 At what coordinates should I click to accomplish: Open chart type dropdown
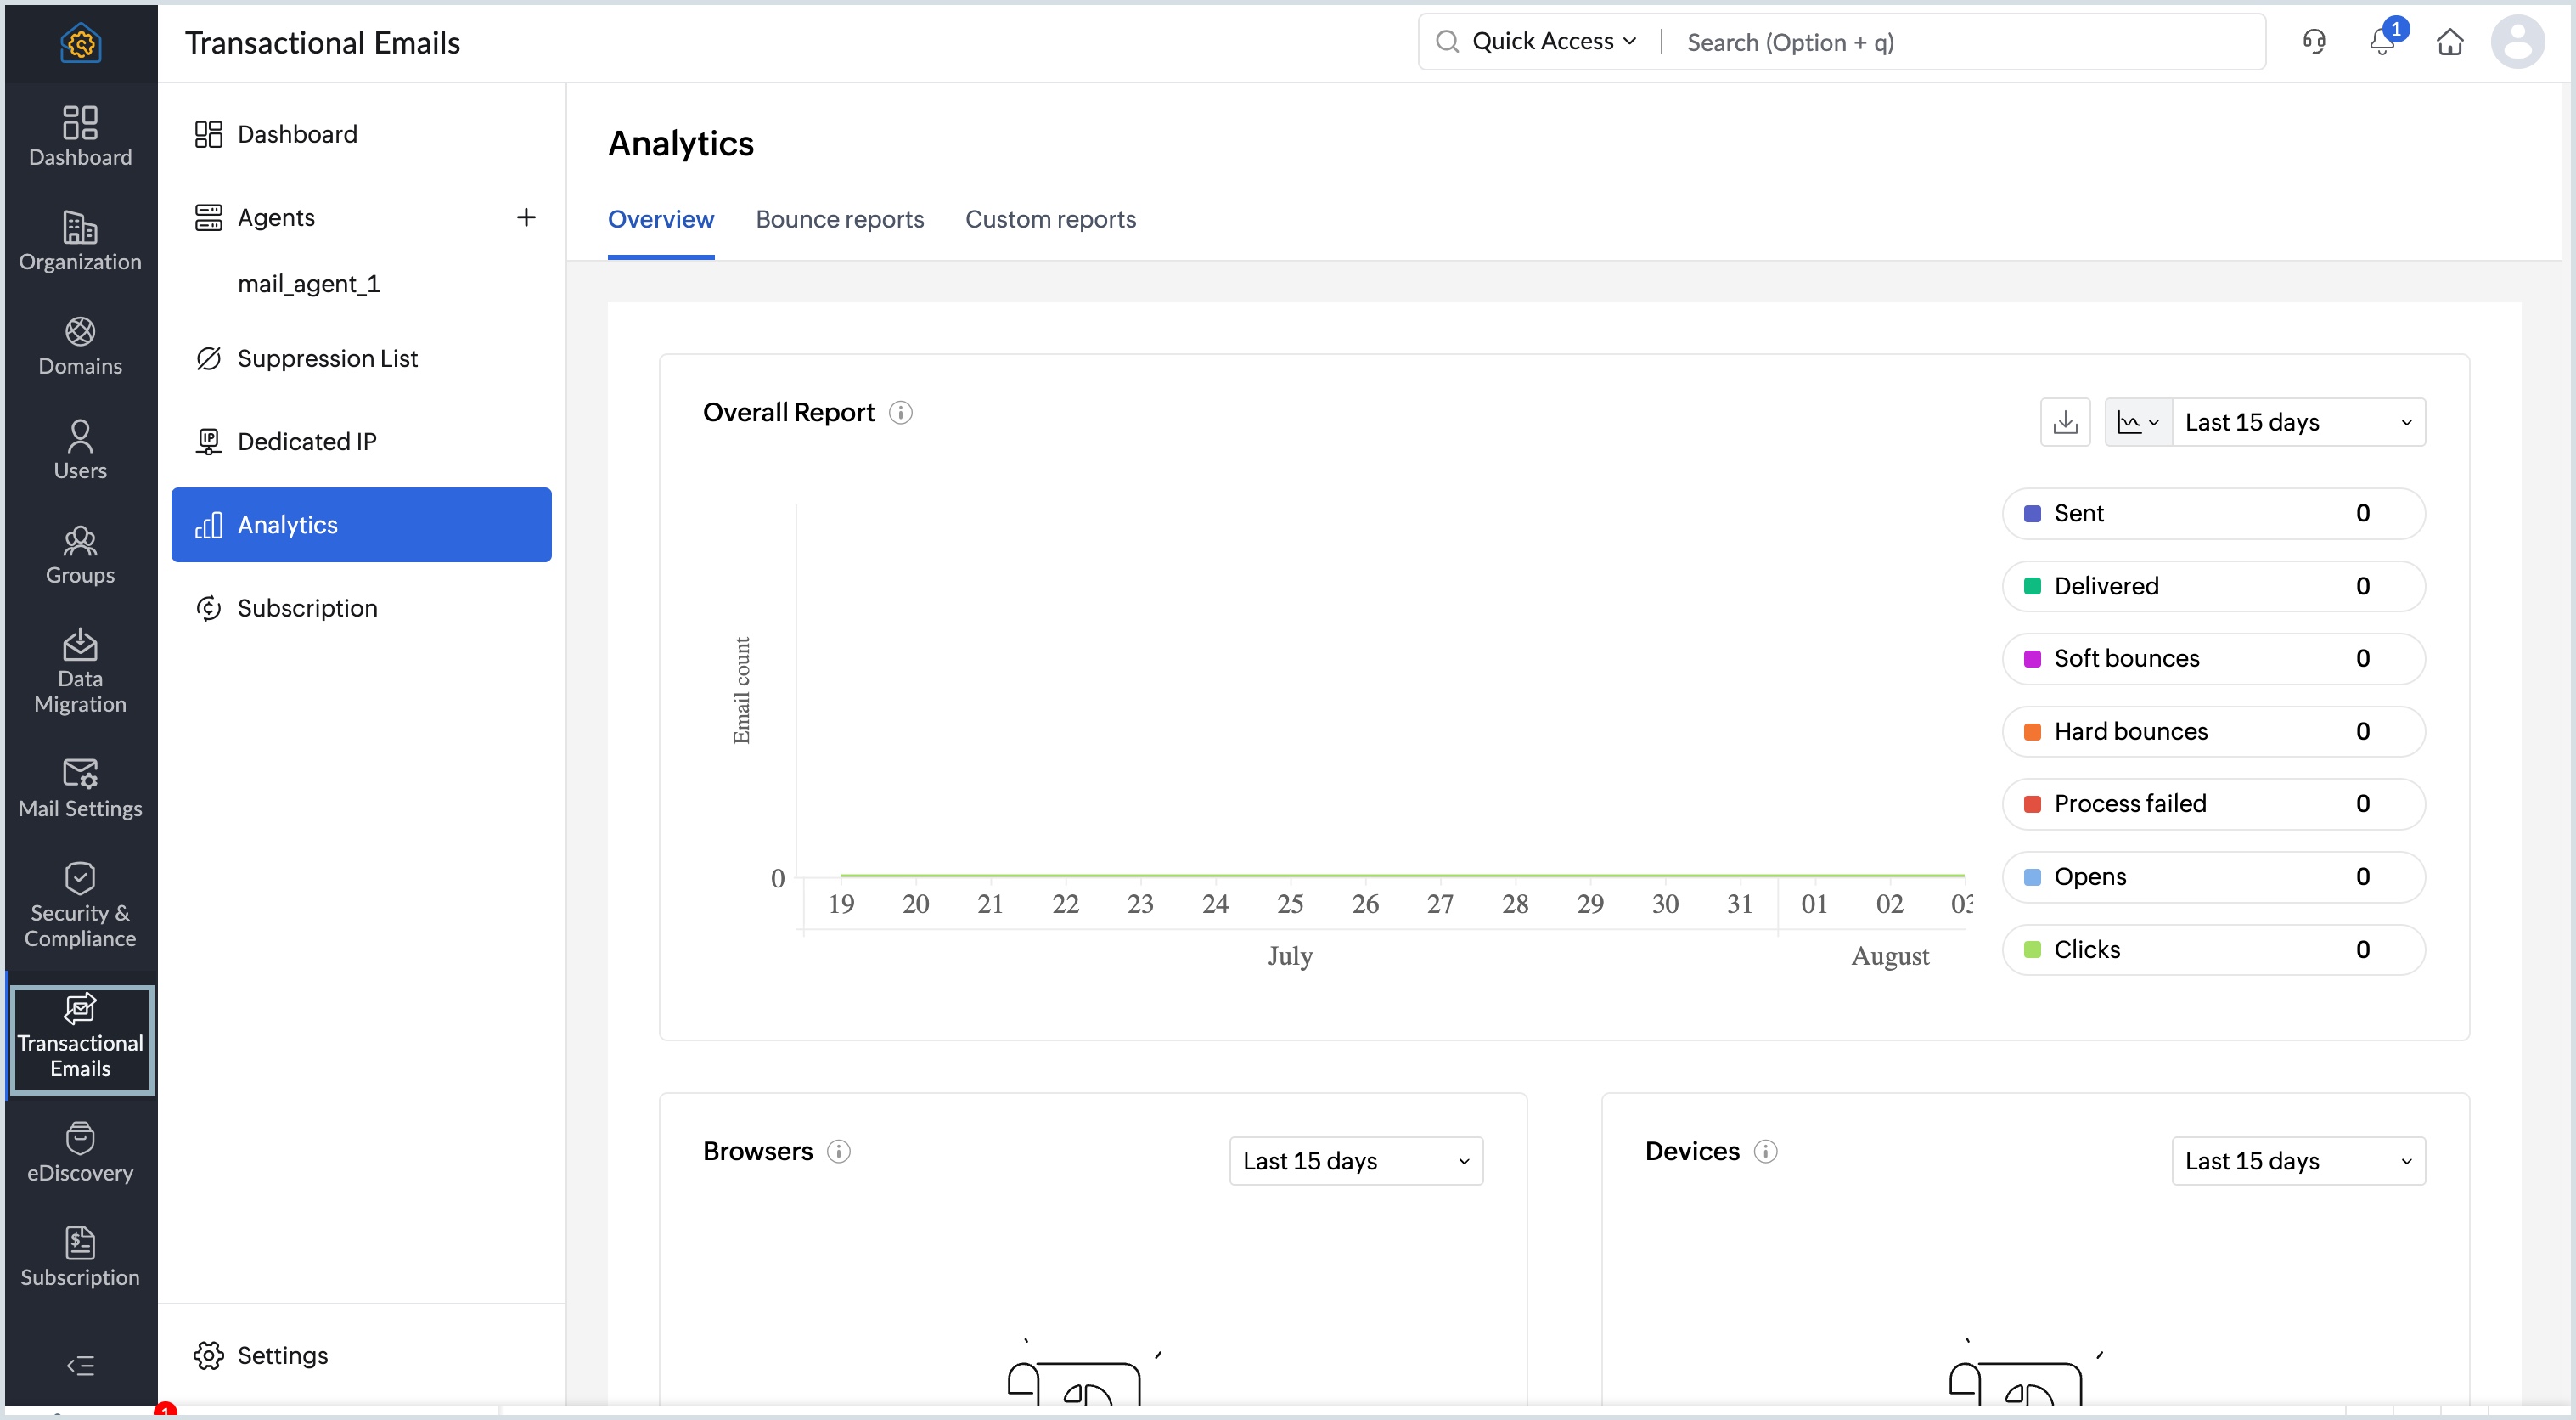tap(2138, 422)
